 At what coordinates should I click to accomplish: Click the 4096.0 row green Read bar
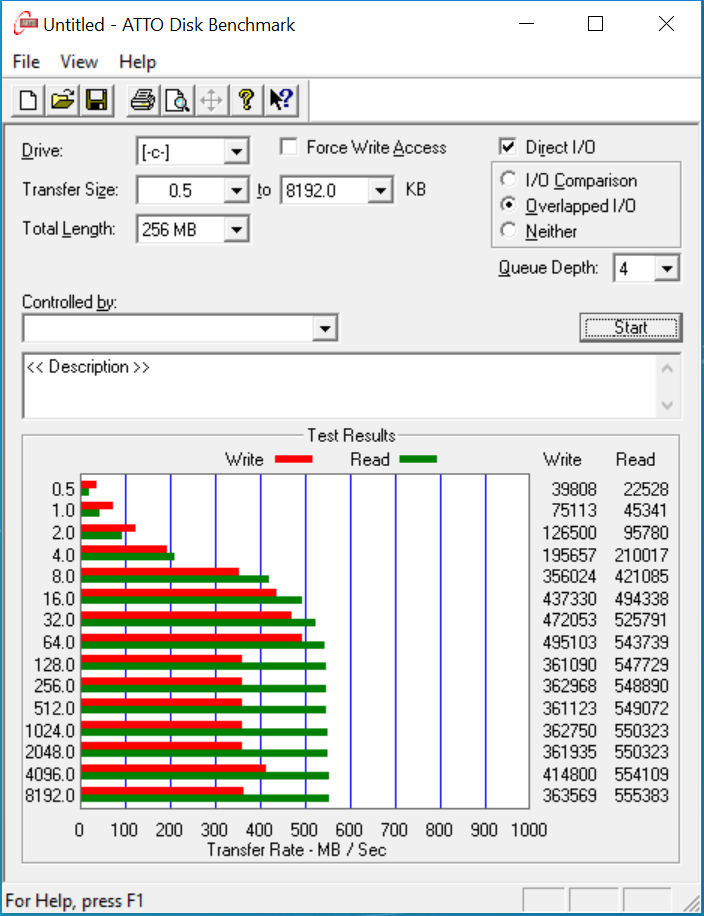coord(205,776)
